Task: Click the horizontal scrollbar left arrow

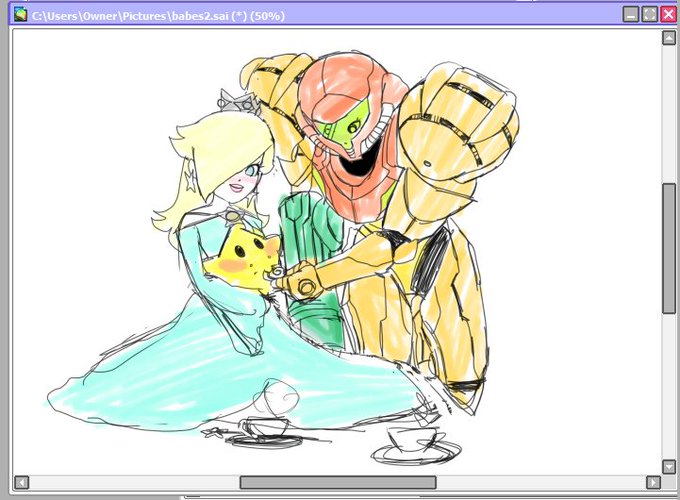Action: pyautogui.click(x=22, y=482)
